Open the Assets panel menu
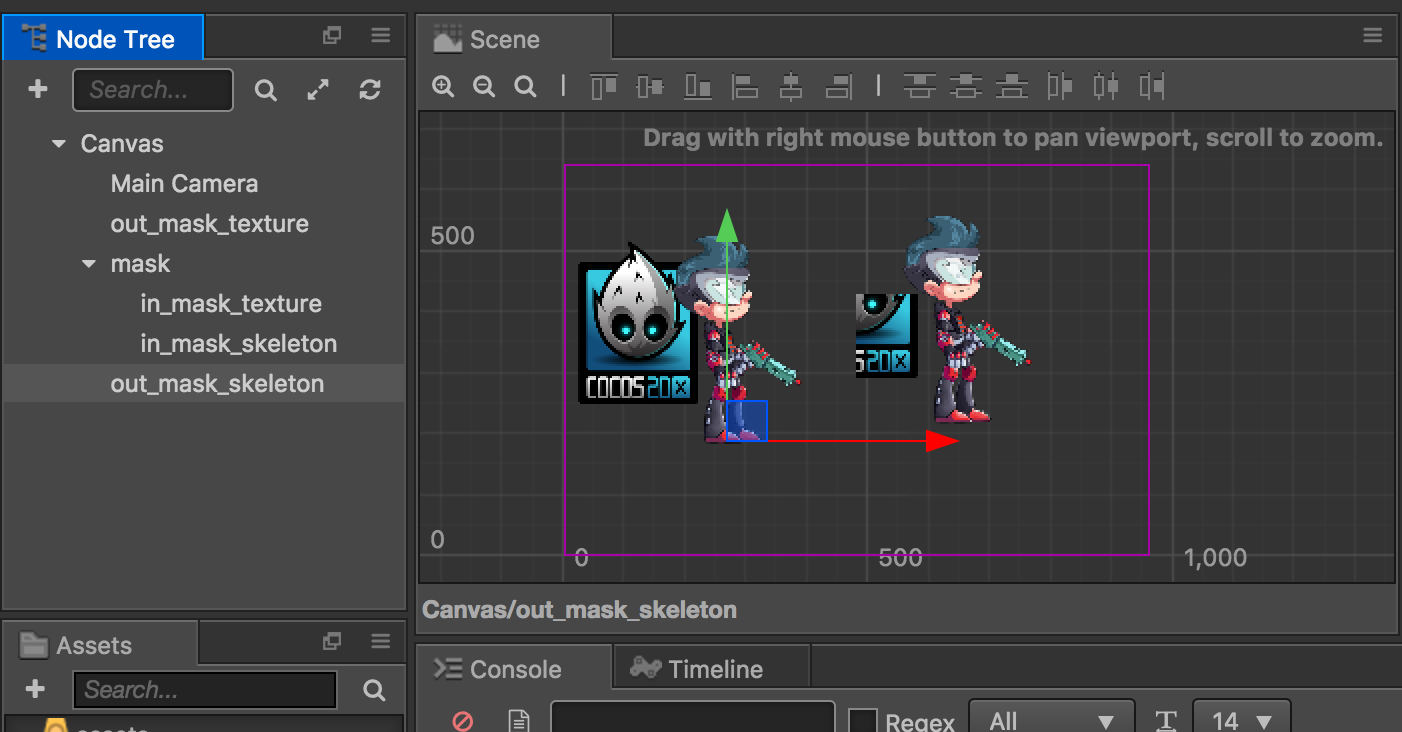1402x732 pixels. [380, 641]
